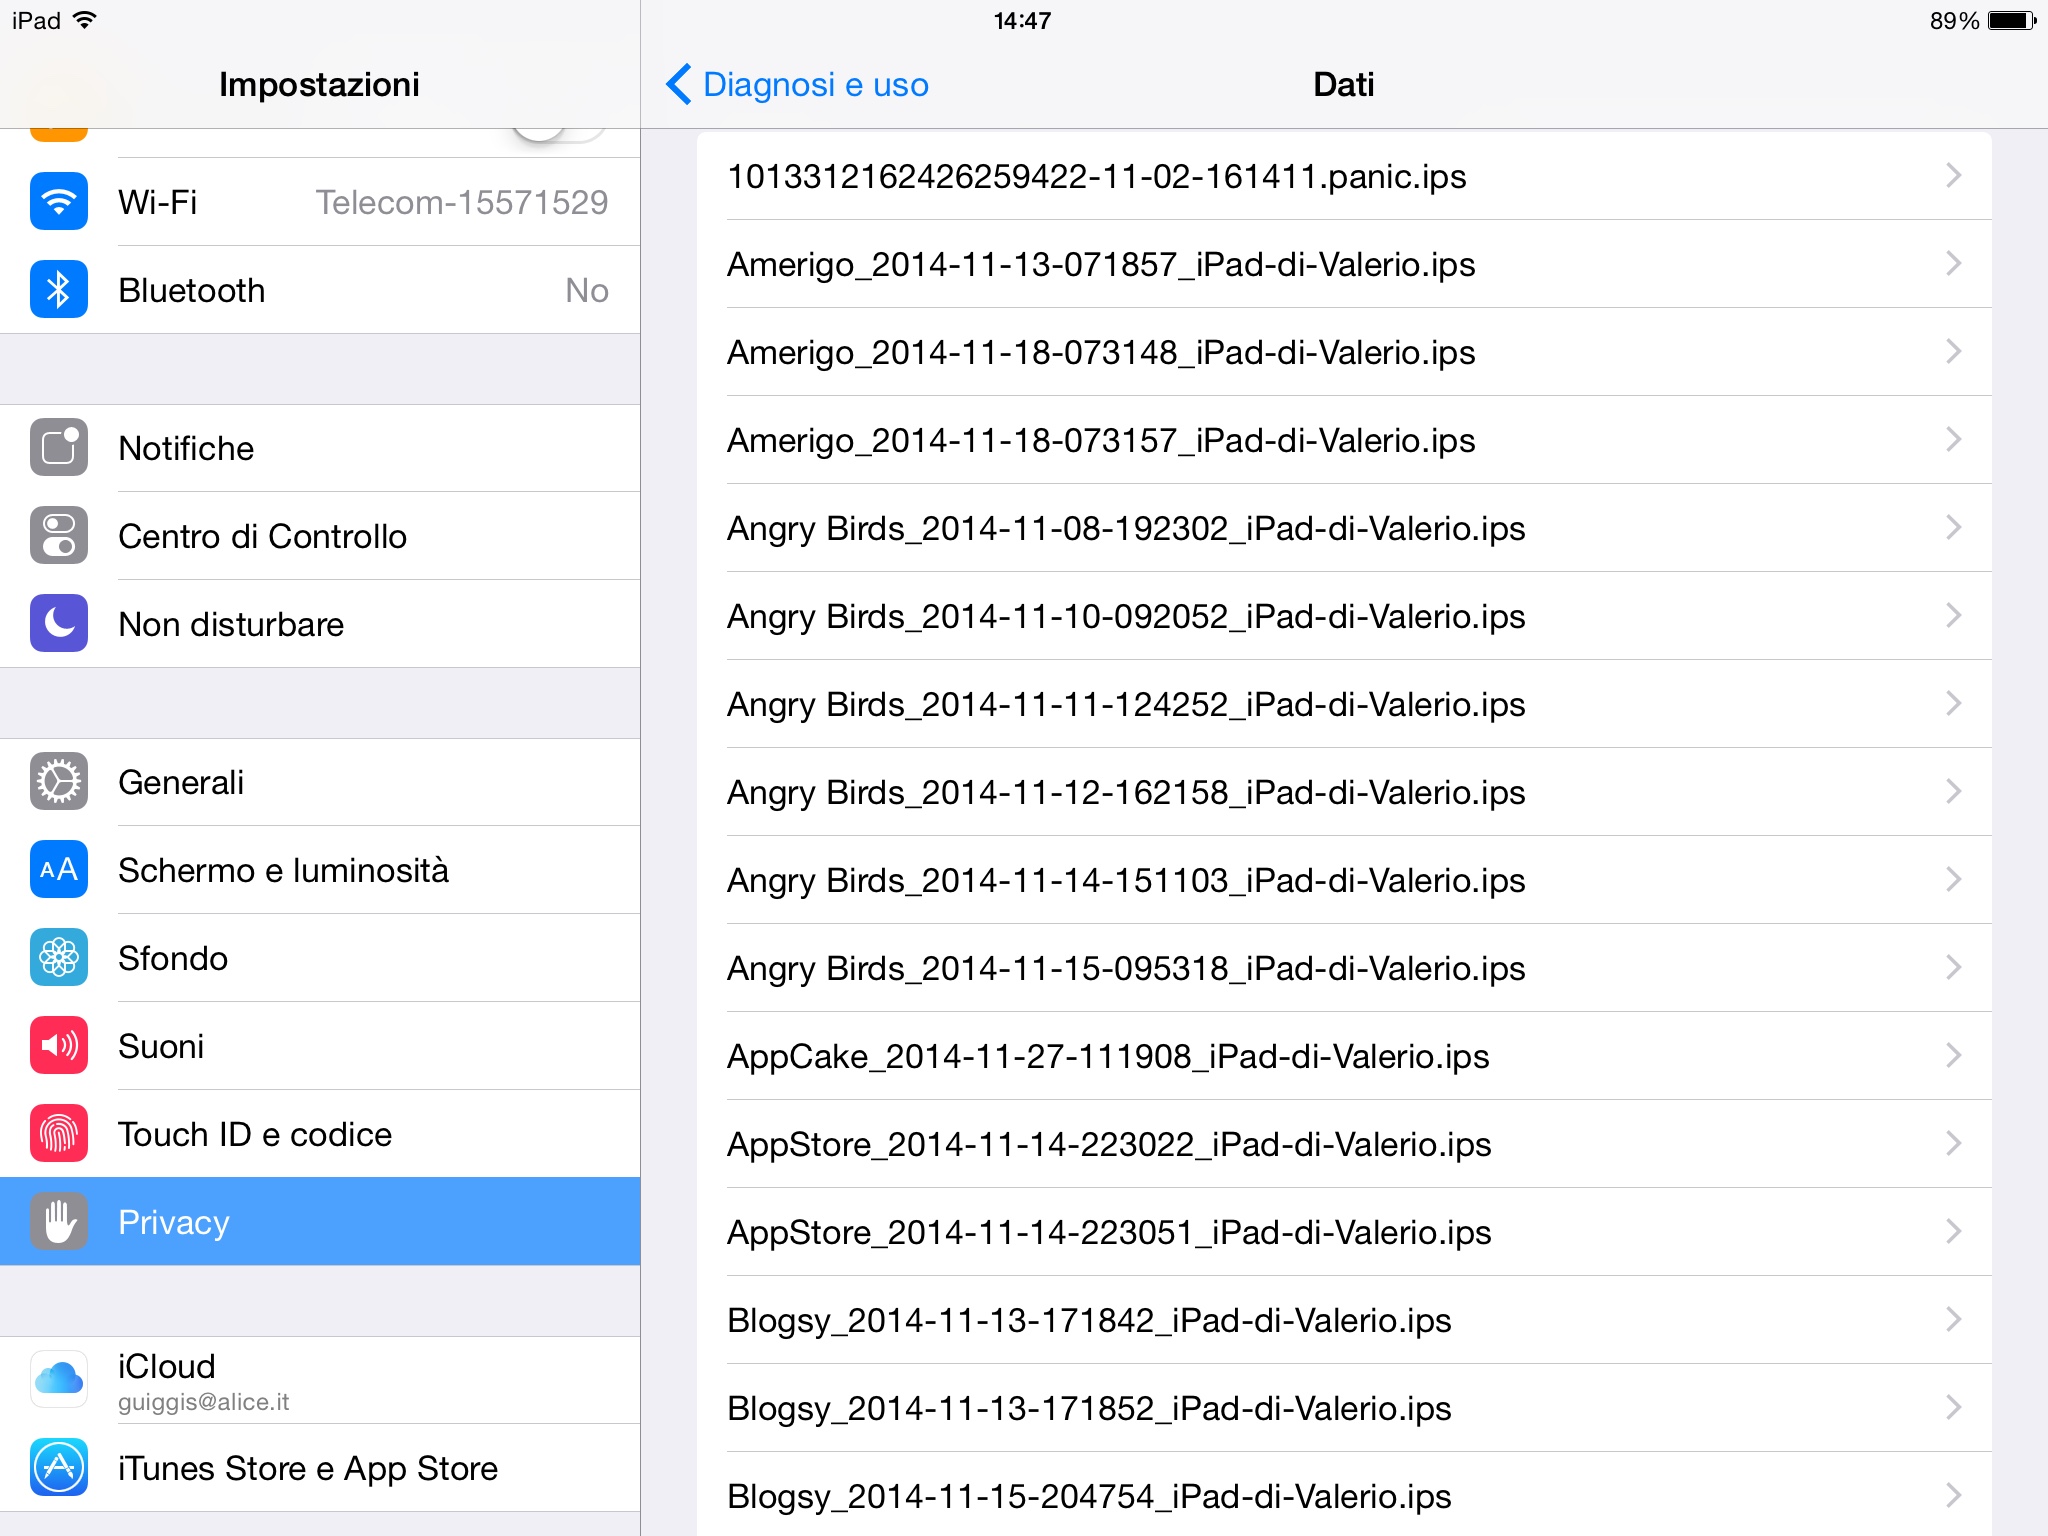
Task: Tap the battery icon in status bar
Action: 2012,21
